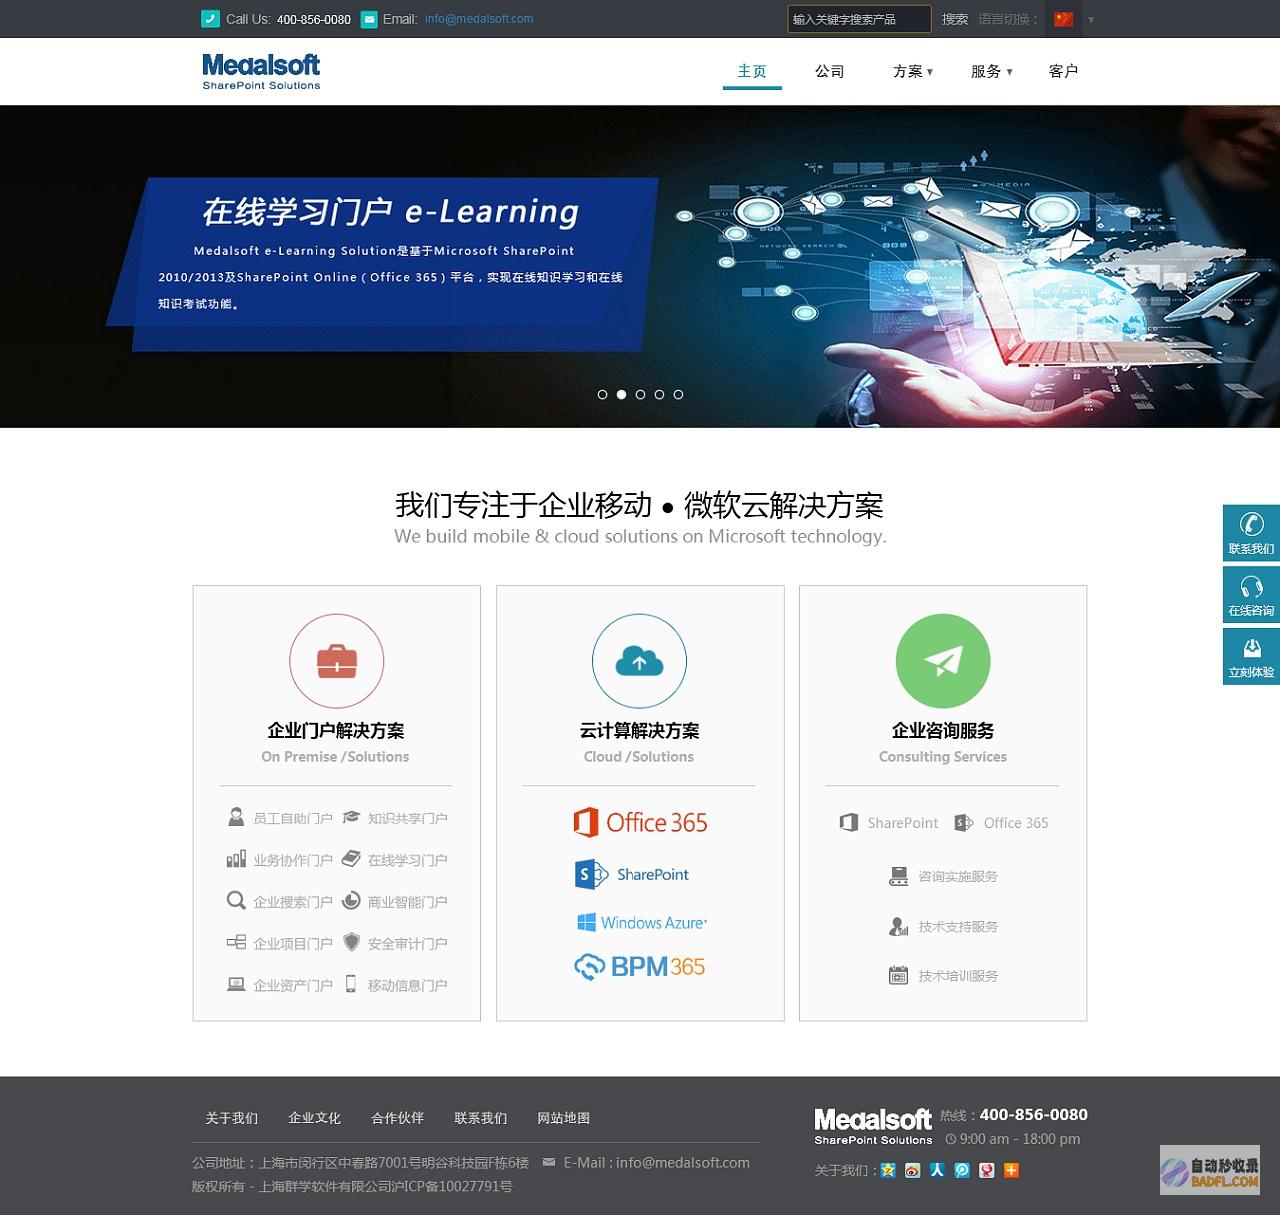Screen dimensions: 1280x1215
Task: Click the Medalsoft logo in footer
Action: (873, 1126)
